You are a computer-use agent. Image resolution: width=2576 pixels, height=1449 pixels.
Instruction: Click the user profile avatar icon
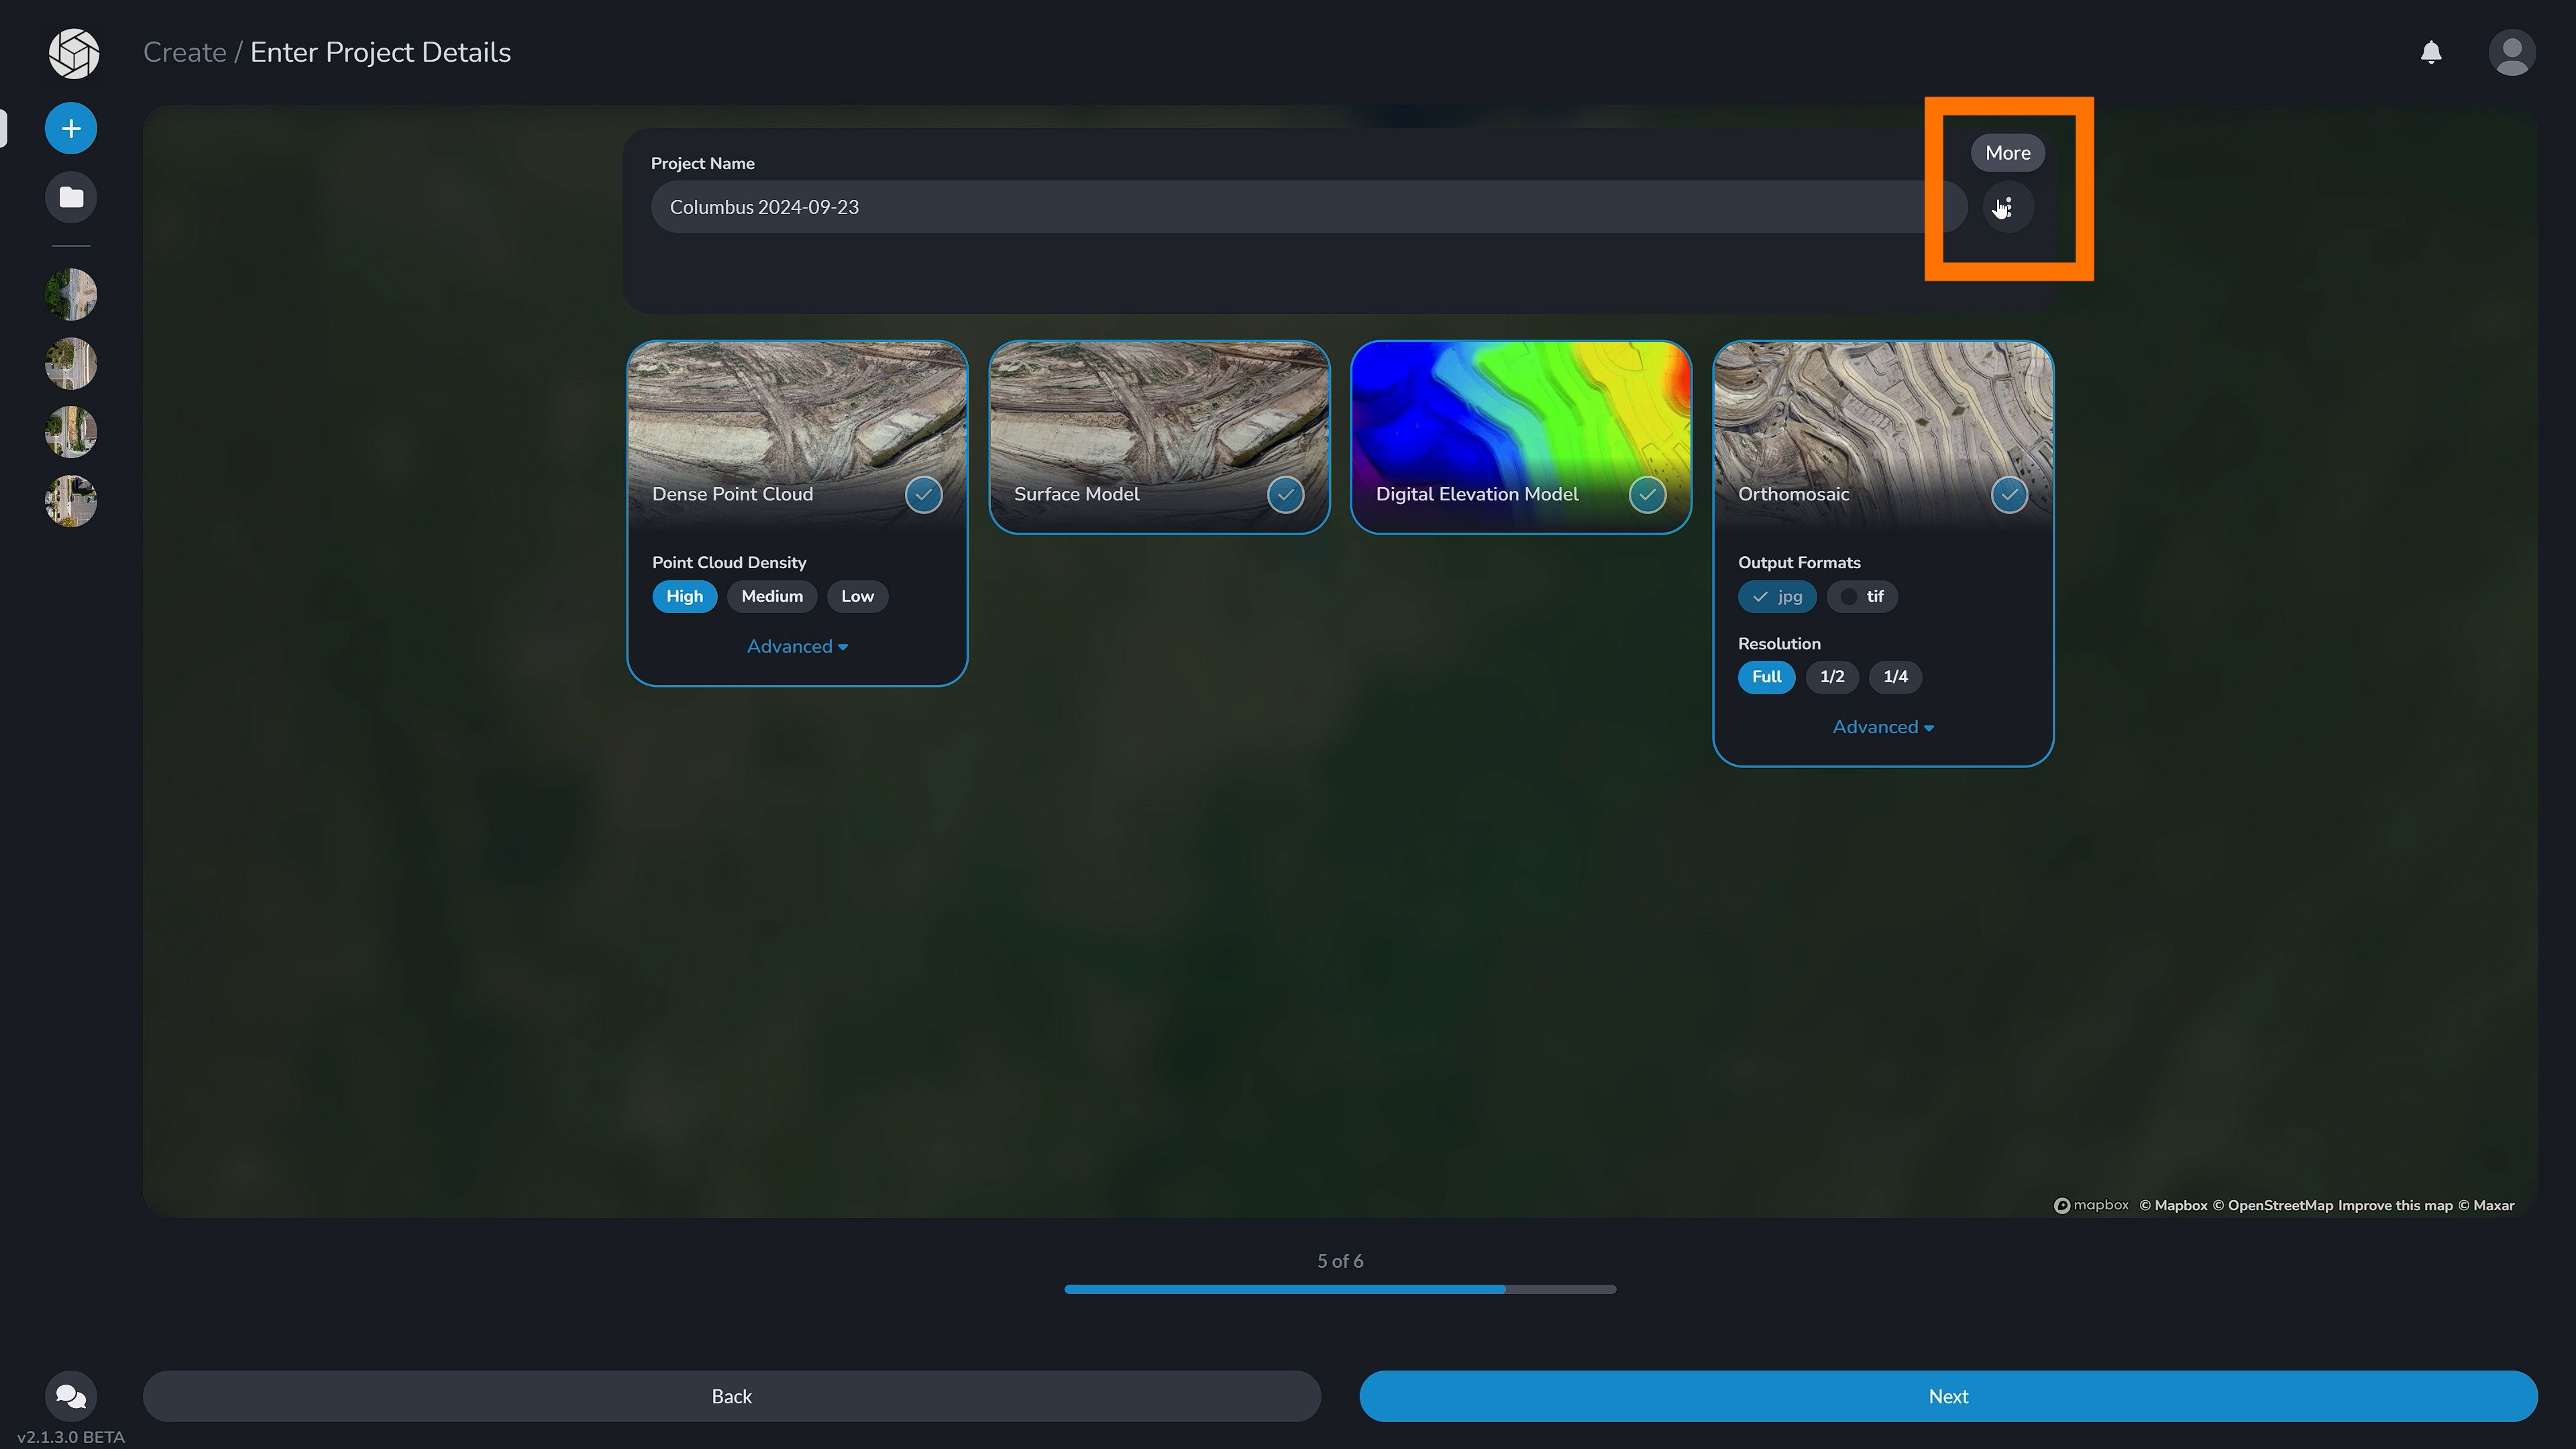(2513, 52)
